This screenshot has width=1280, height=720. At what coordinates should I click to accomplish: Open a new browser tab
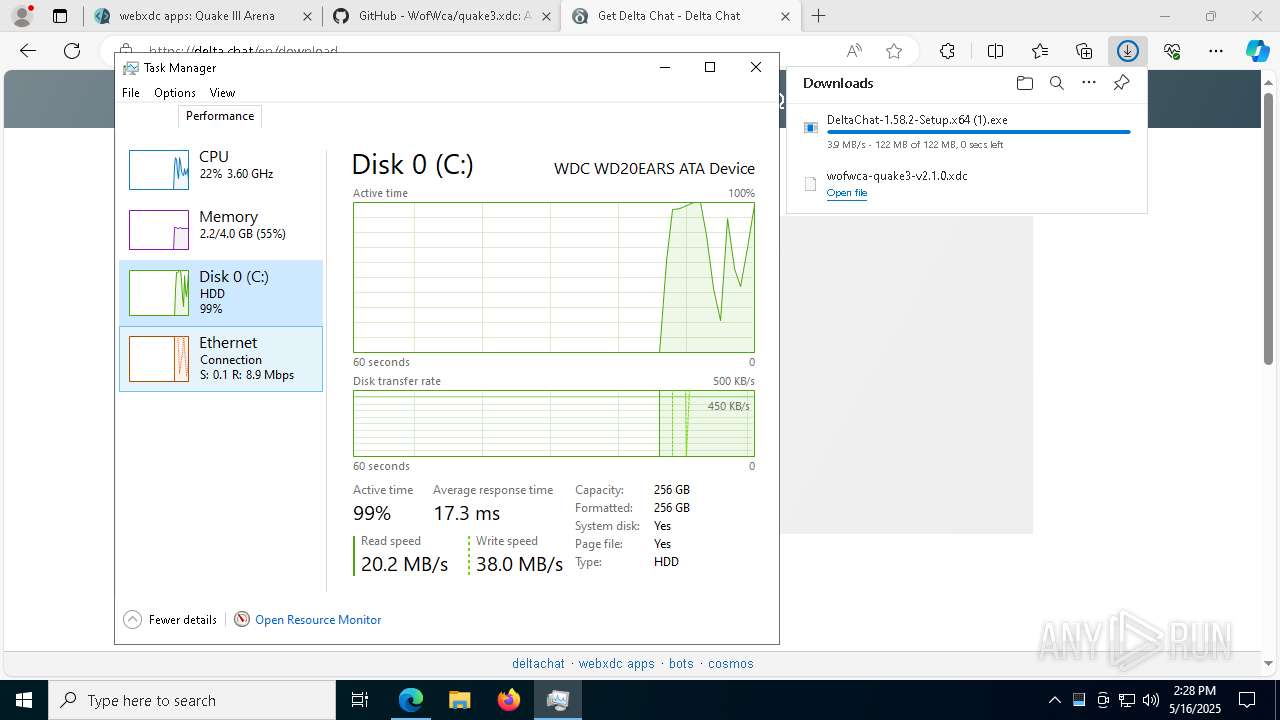point(819,16)
